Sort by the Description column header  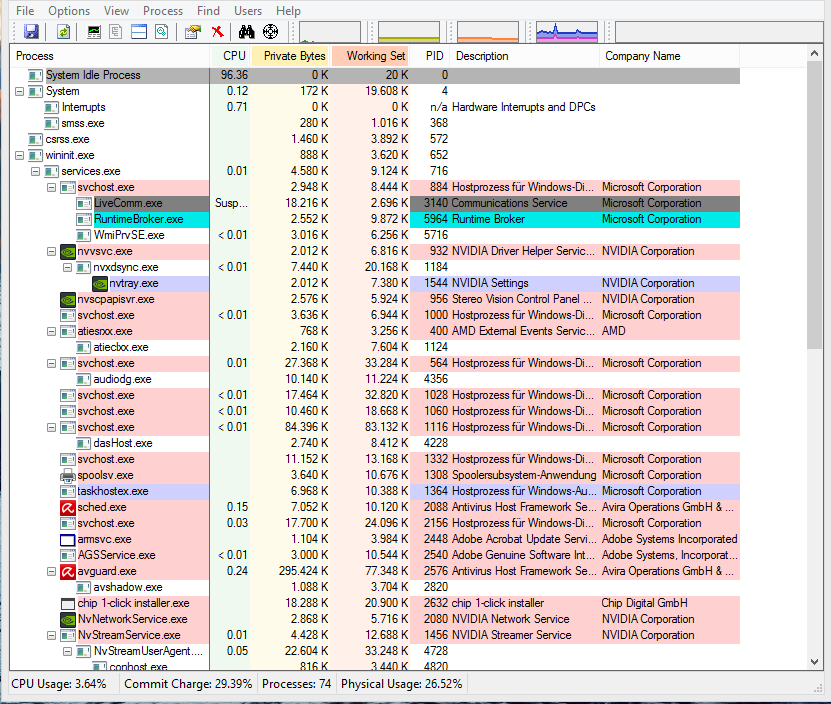coord(525,56)
